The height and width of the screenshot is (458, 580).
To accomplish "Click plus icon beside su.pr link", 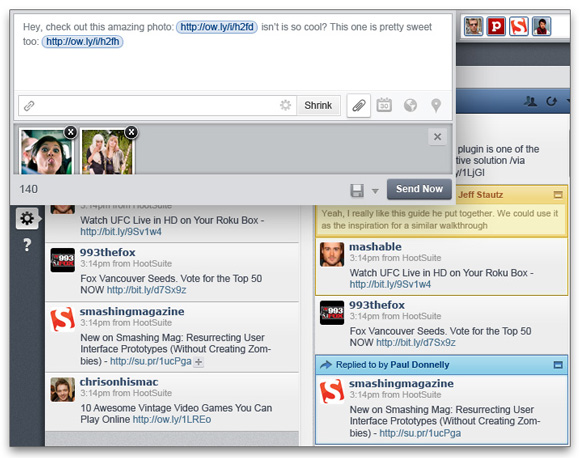I will point(199,362).
